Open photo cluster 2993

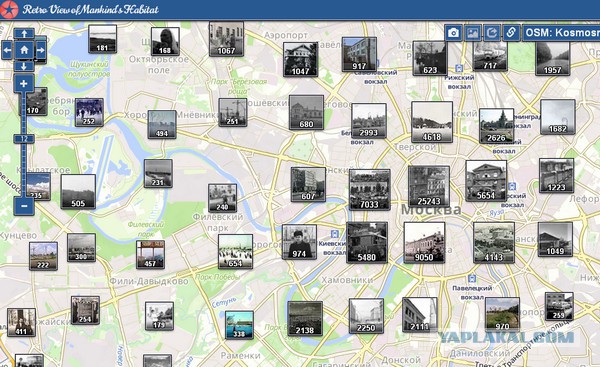coord(369,121)
